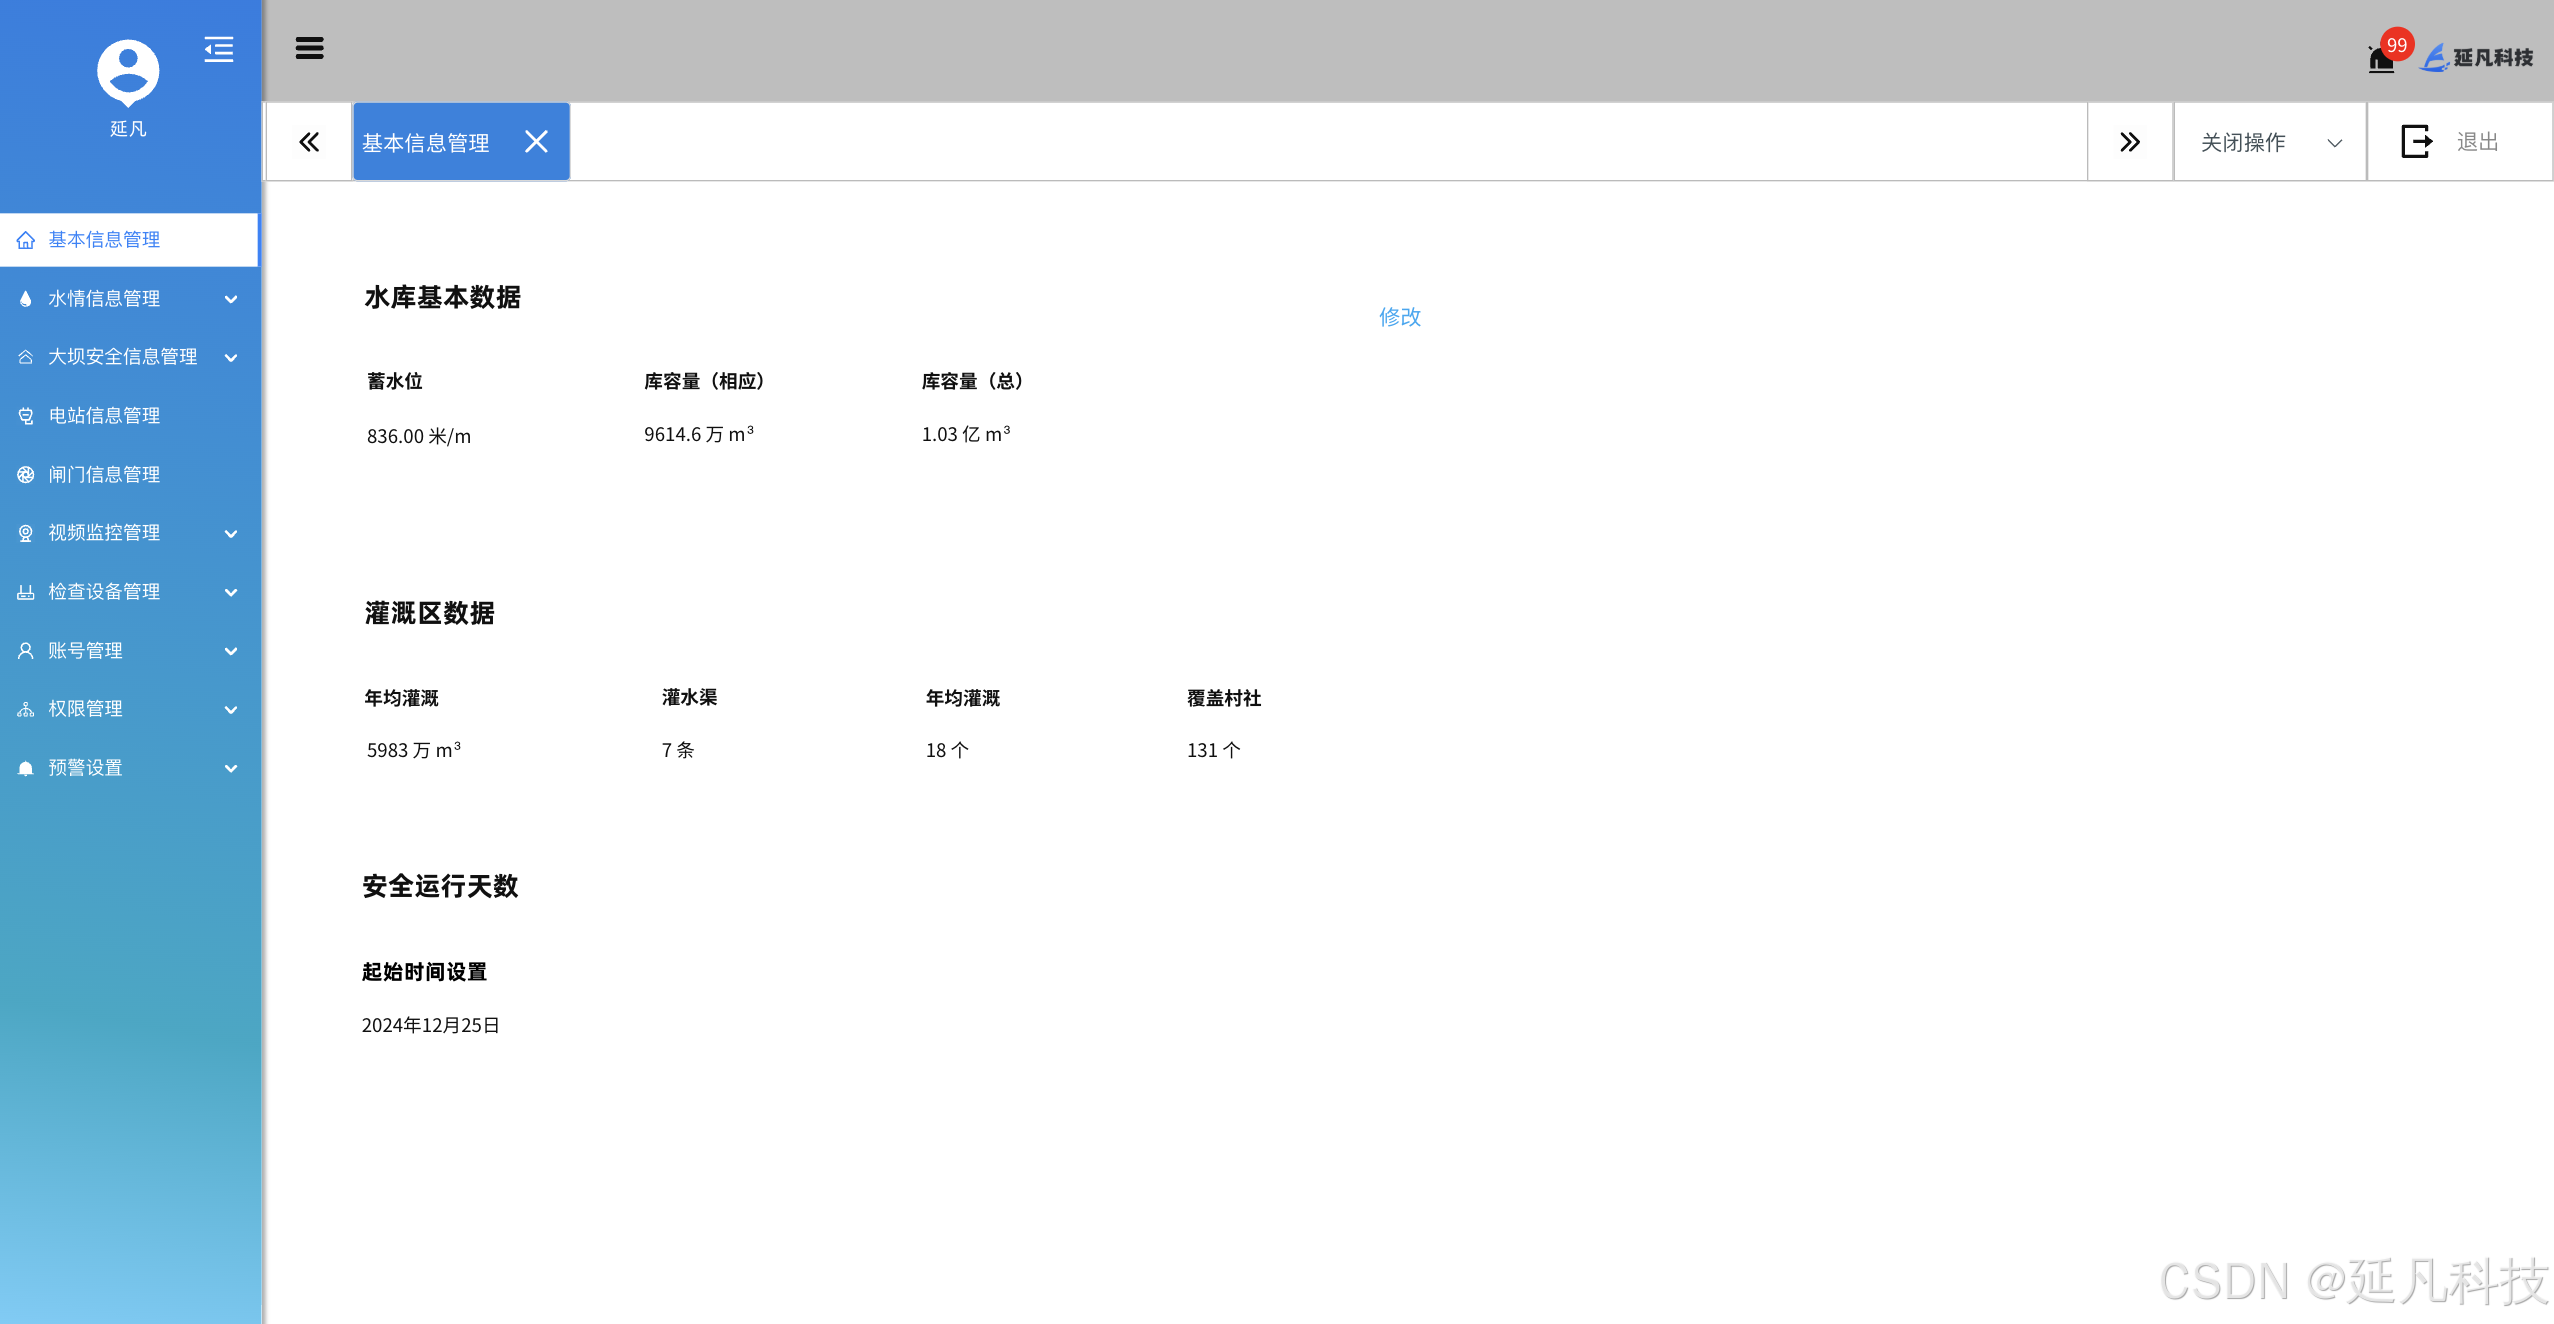2554x1324 pixels.
Task: Select the 基本信息管理 tab
Action: (426, 143)
